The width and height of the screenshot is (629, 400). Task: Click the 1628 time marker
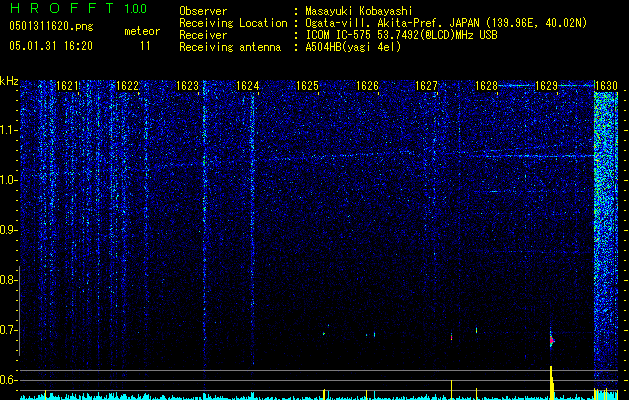click(486, 86)
